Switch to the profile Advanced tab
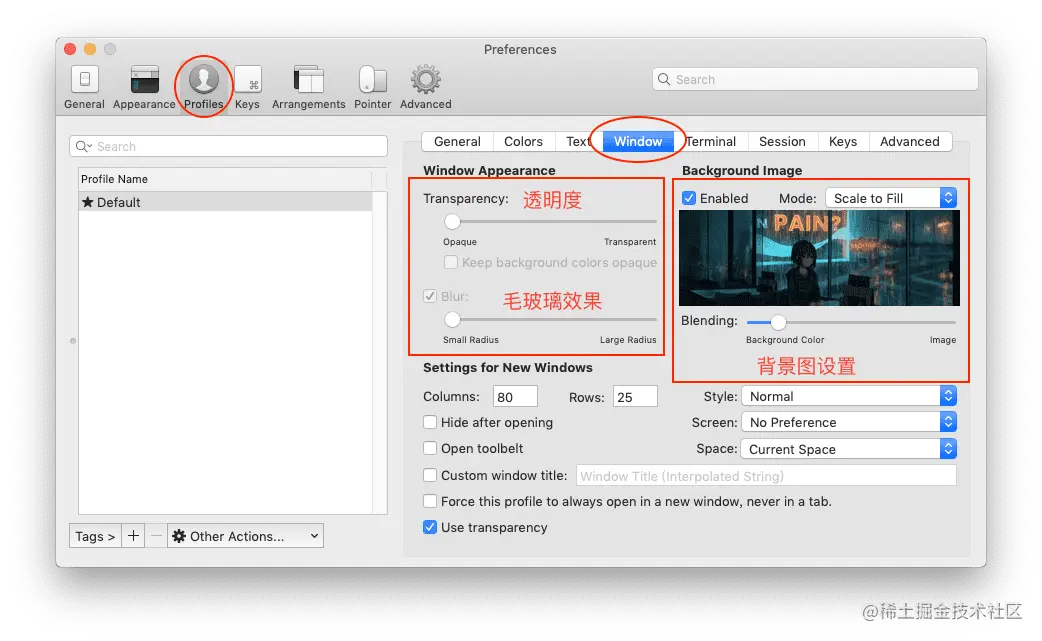Image resolution: width=1042 pixels, height=641 pixels. [x=910, y=141]
